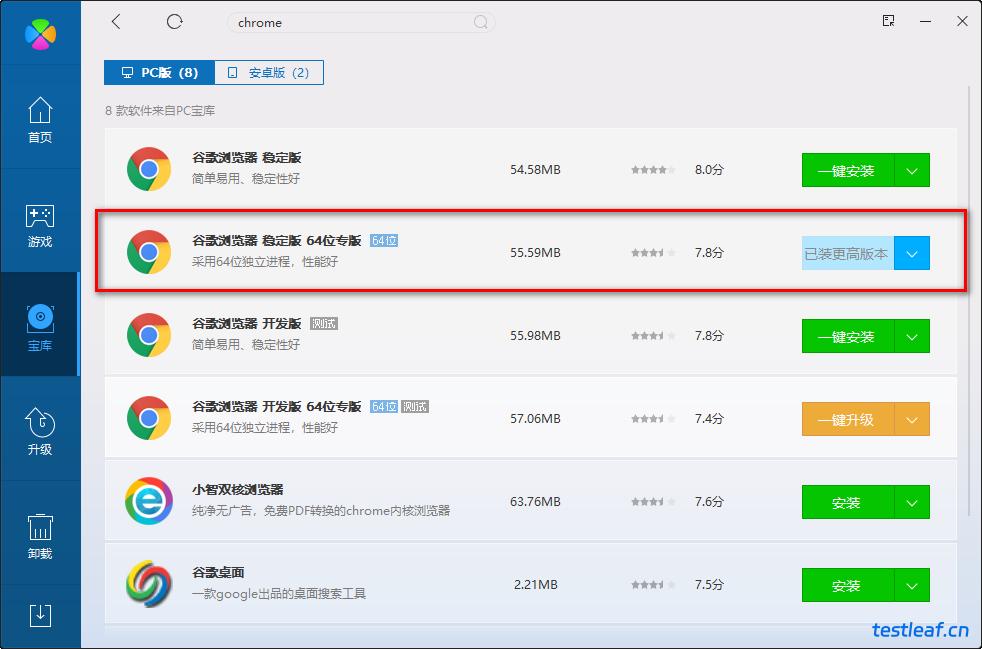Open the download manager icon in sidebar
Viewport: 982px width, 649px height.
tap(40, 614)
